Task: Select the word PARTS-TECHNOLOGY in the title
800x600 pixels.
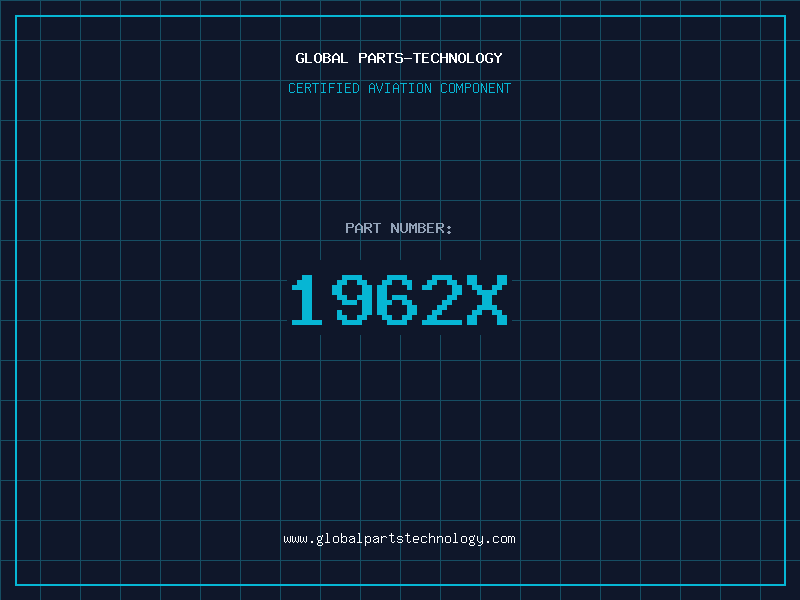Action: pyautogui.click(x=430, y=58)
